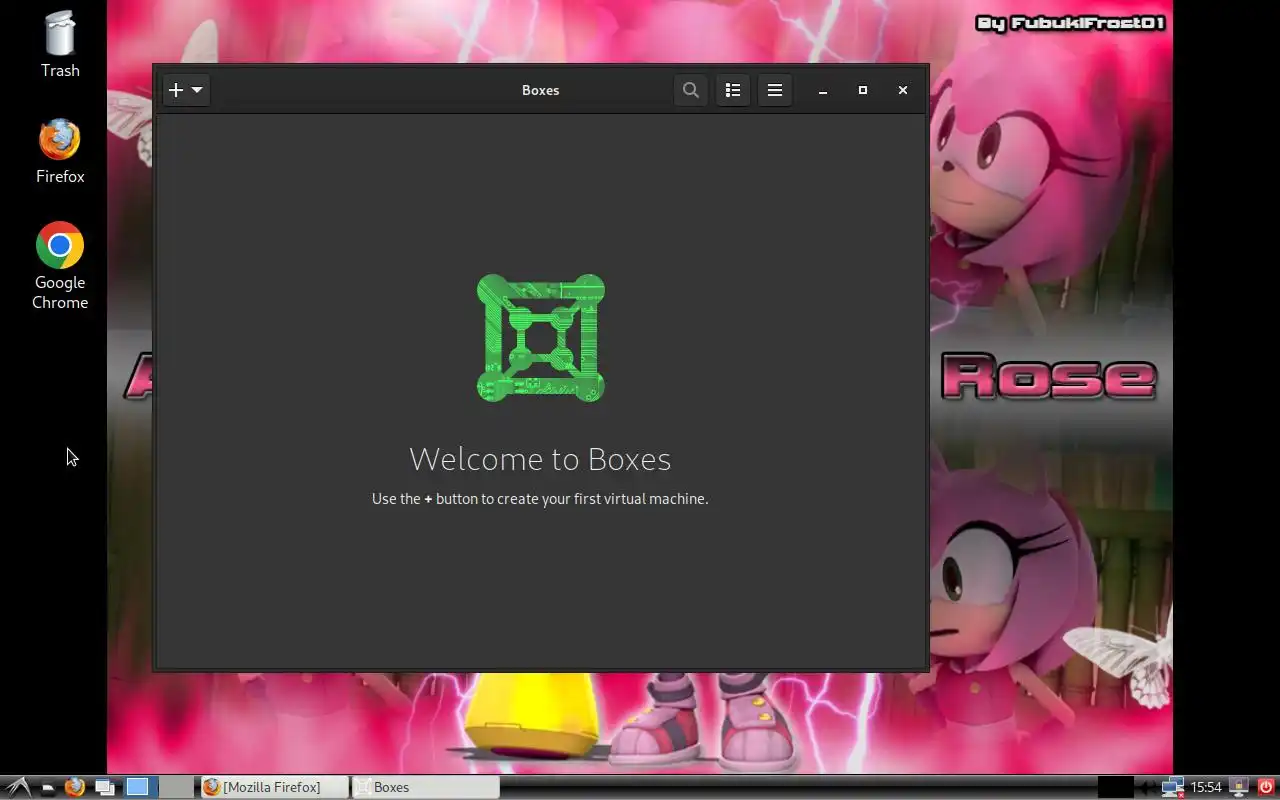Image resolution: width=1280 pixels, height=800 pixels.
Task: Click the network status tray icon
Action: (1172, 787)
